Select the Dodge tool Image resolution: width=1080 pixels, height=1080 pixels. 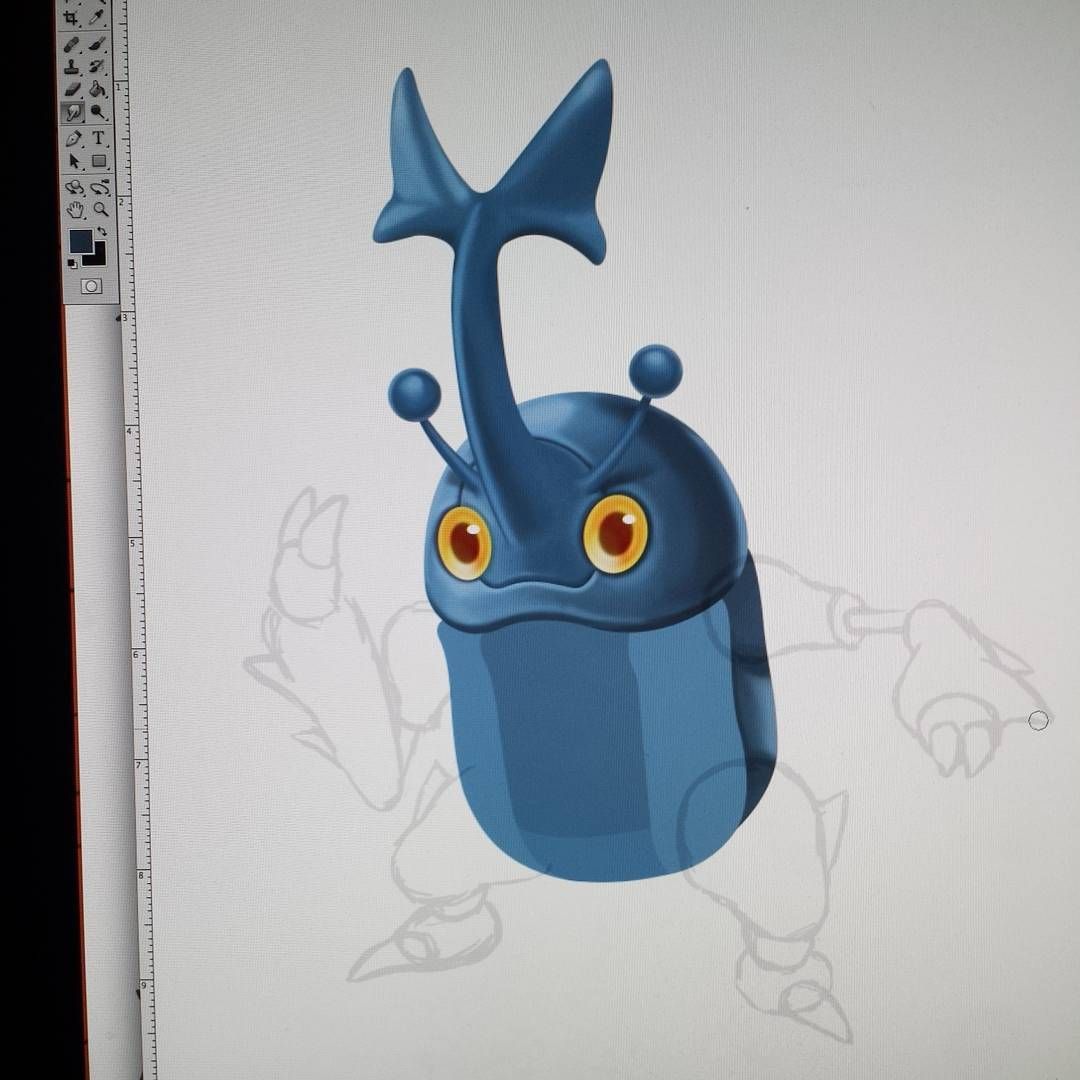98,111
